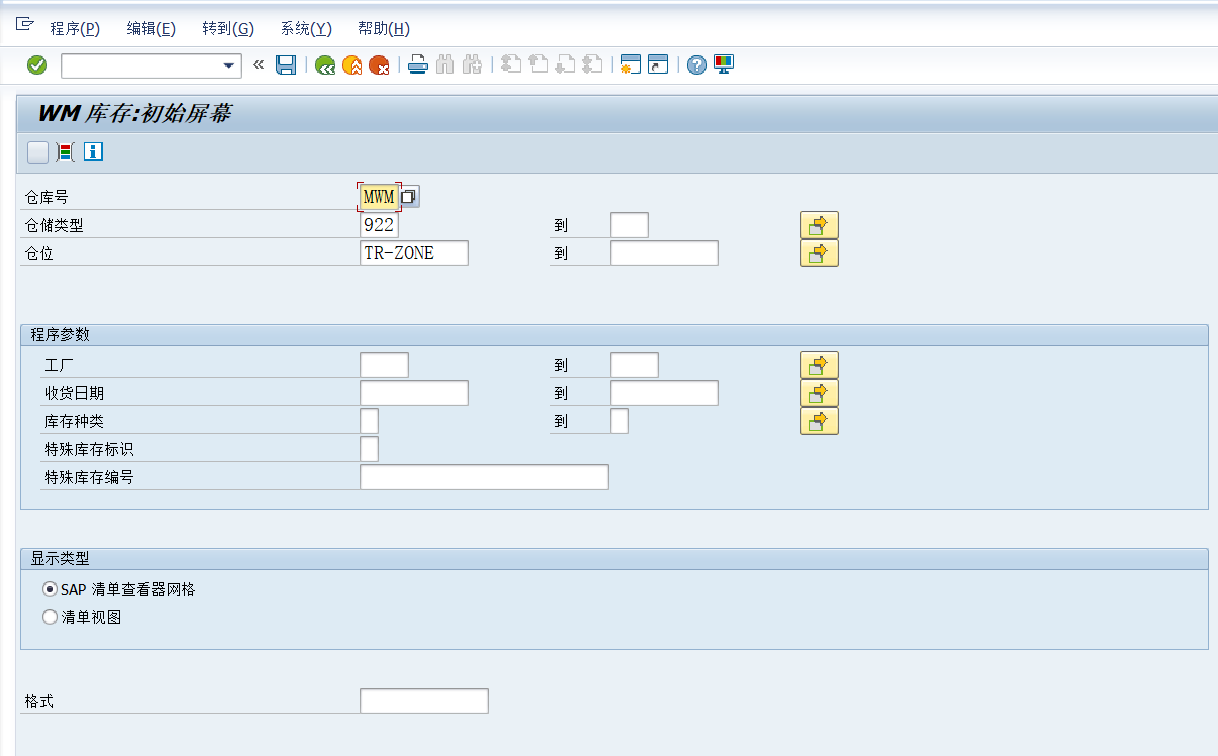Click the Next Page icon

click(x=566, y=65)
